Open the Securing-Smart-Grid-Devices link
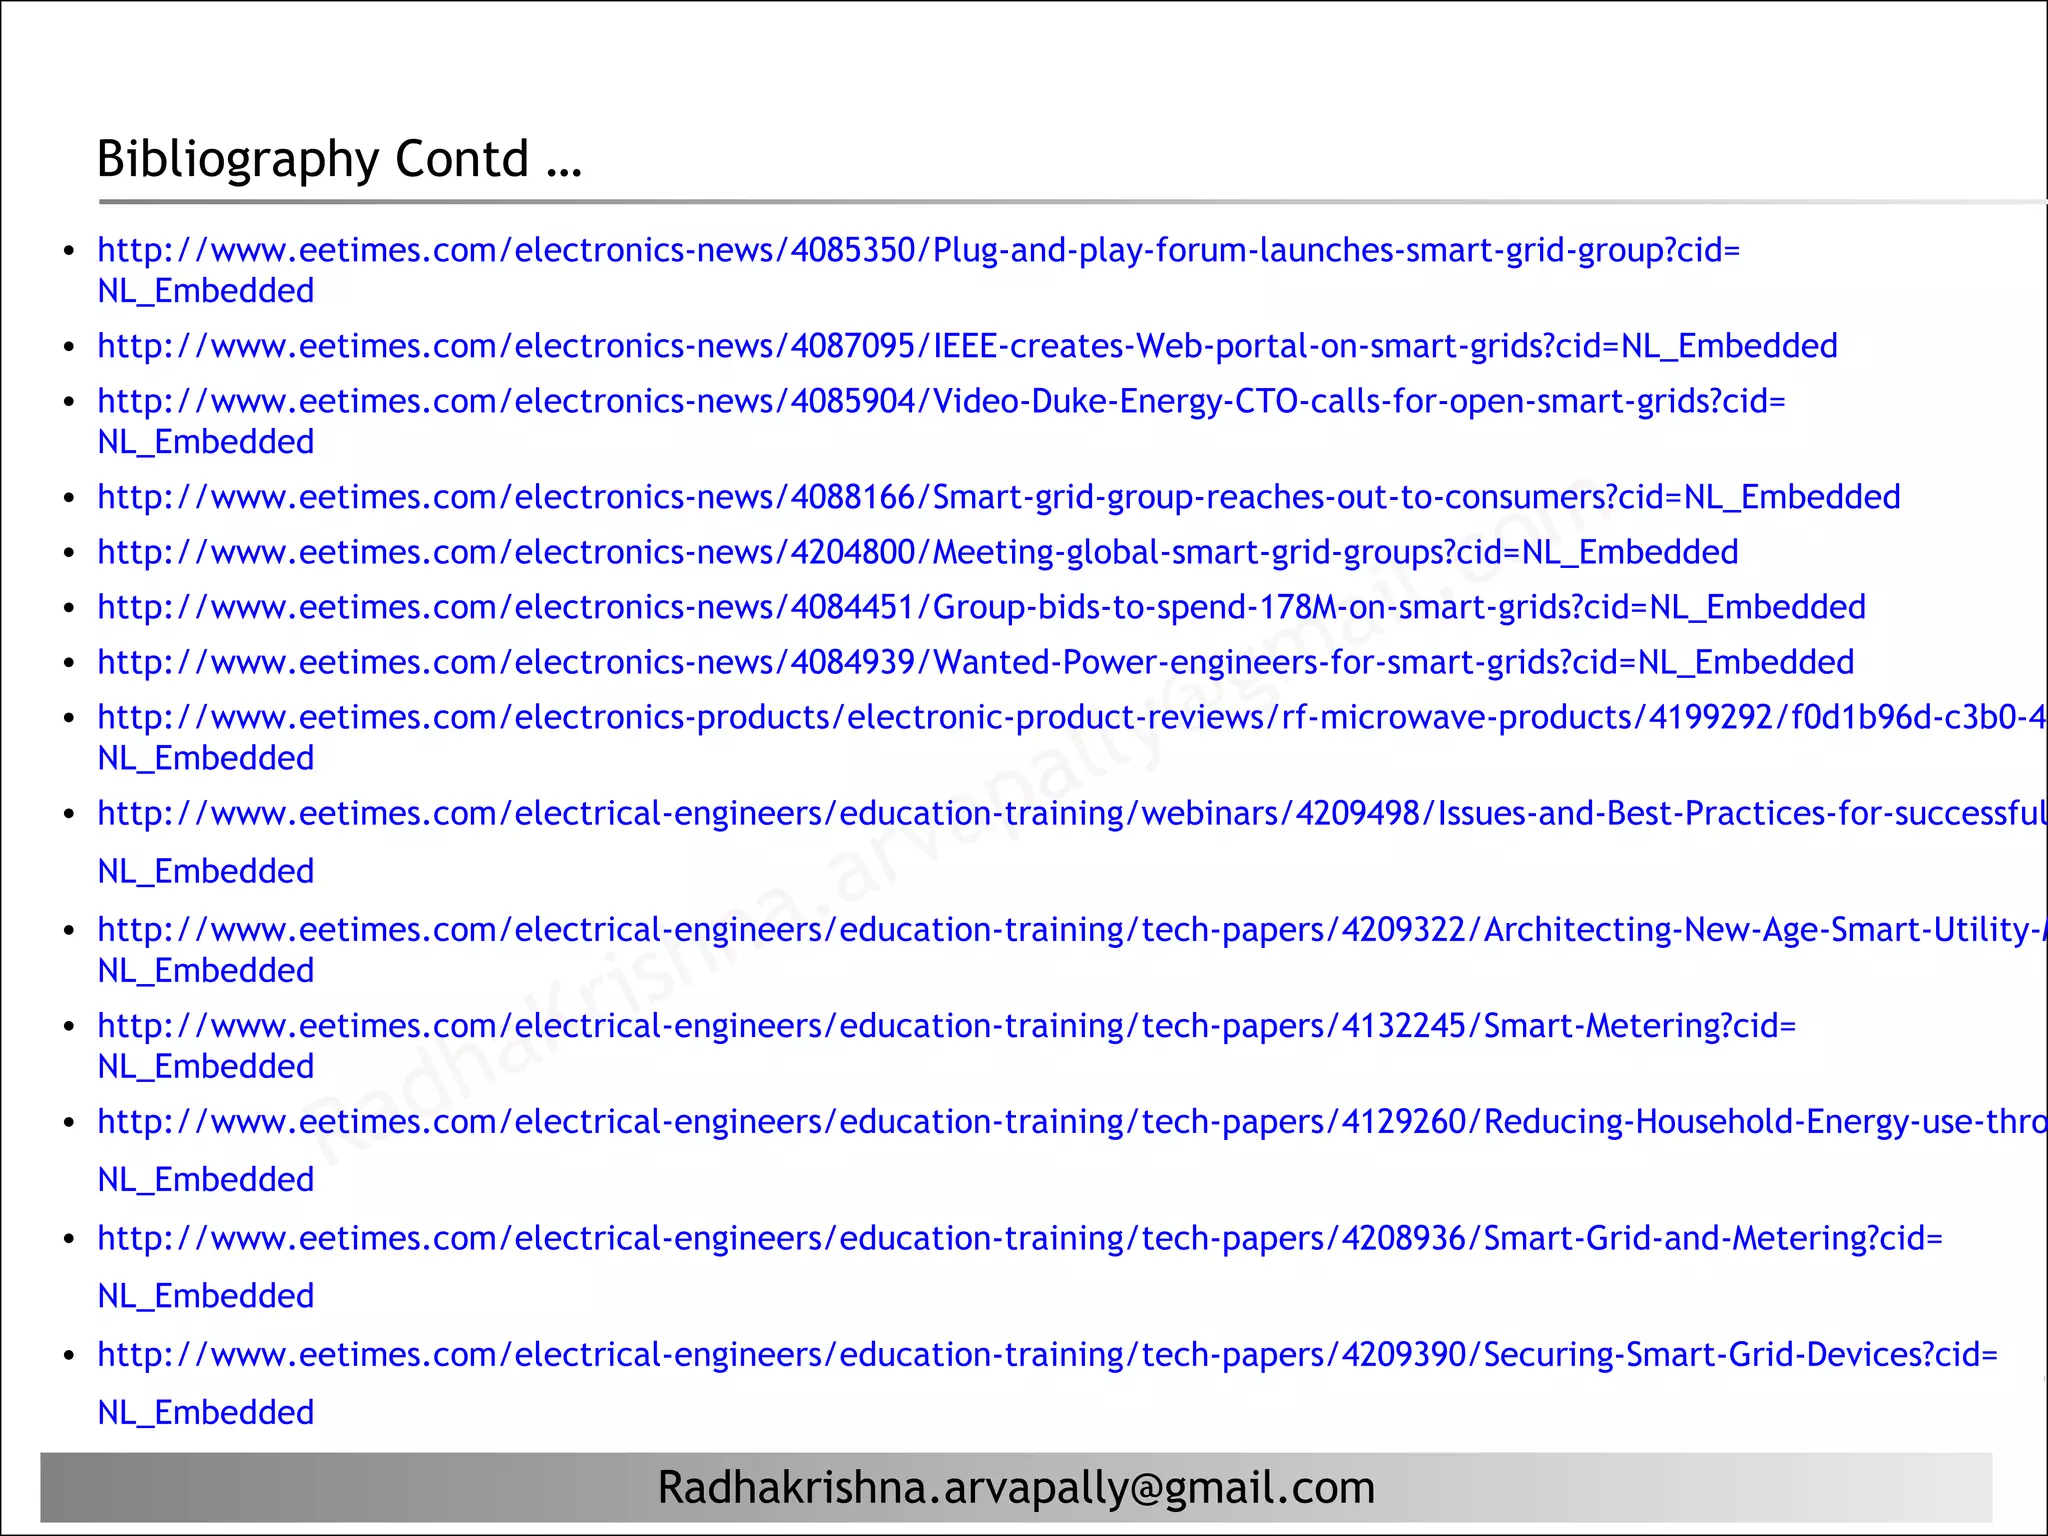Screen dimensions: 2048x1536 pos(1047,1382)
